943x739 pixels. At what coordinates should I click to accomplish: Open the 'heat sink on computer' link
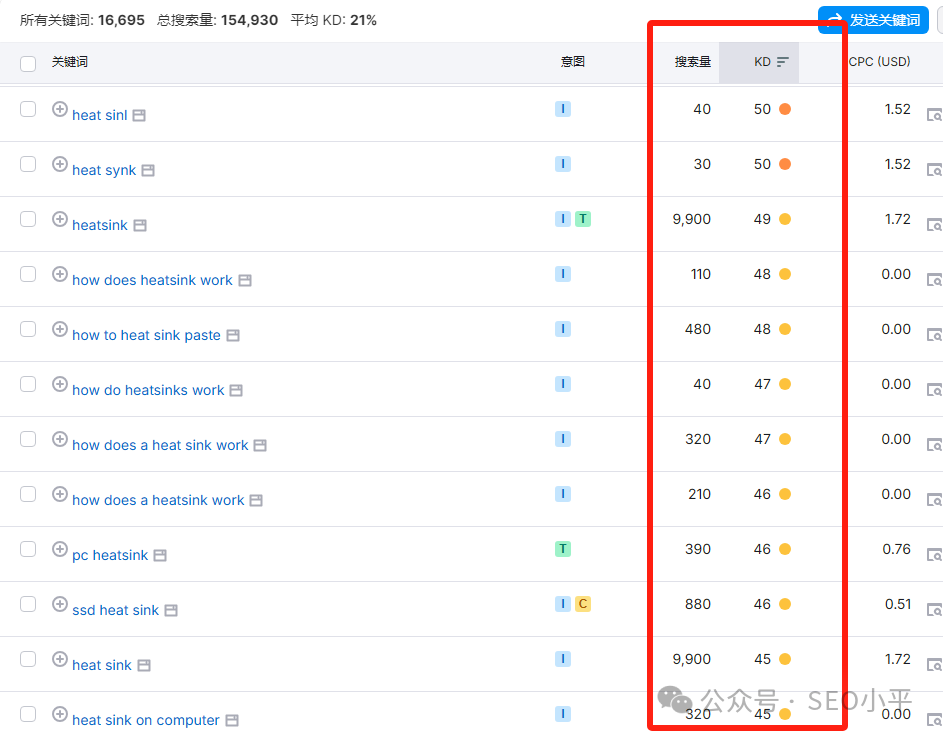[x=146, y=720]
